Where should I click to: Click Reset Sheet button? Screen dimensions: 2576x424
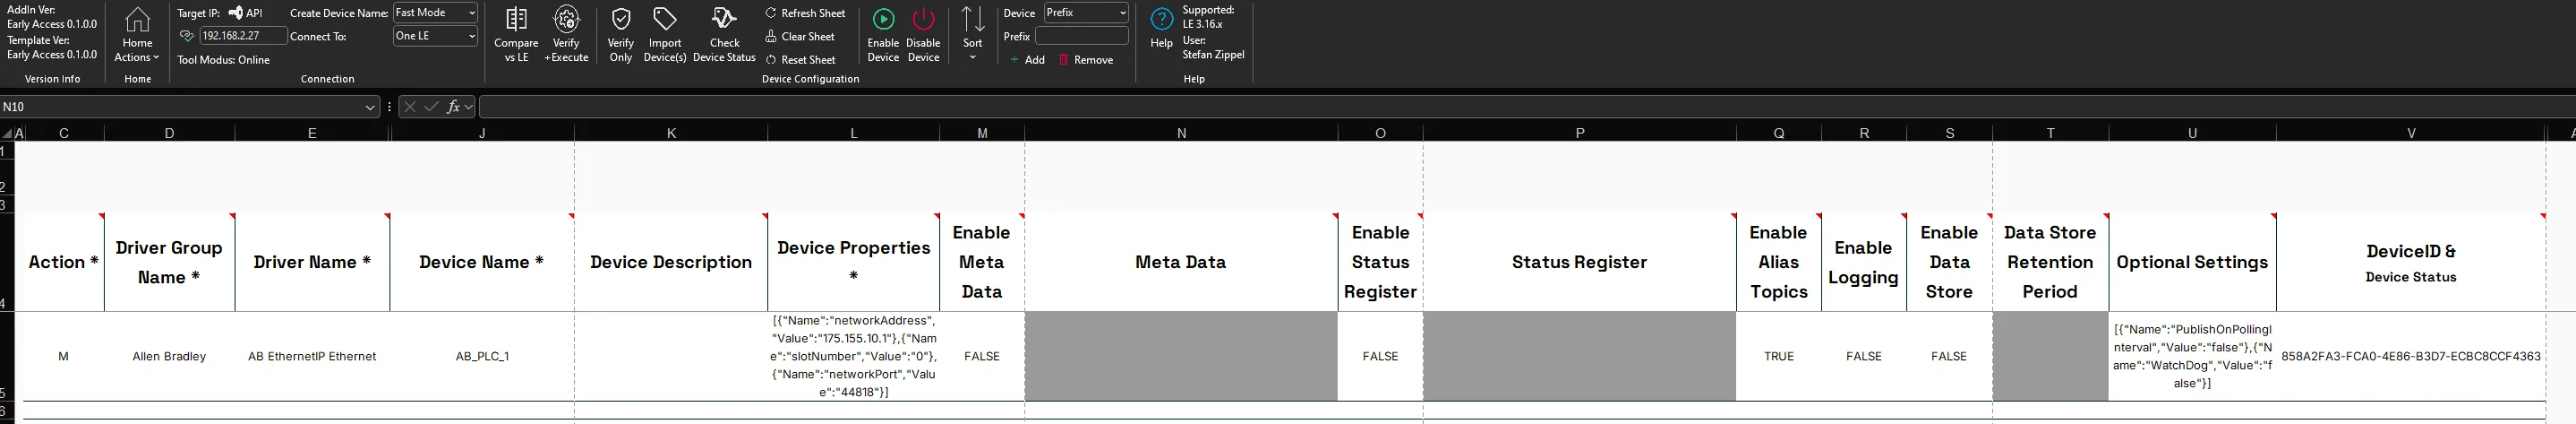(800, 60)
